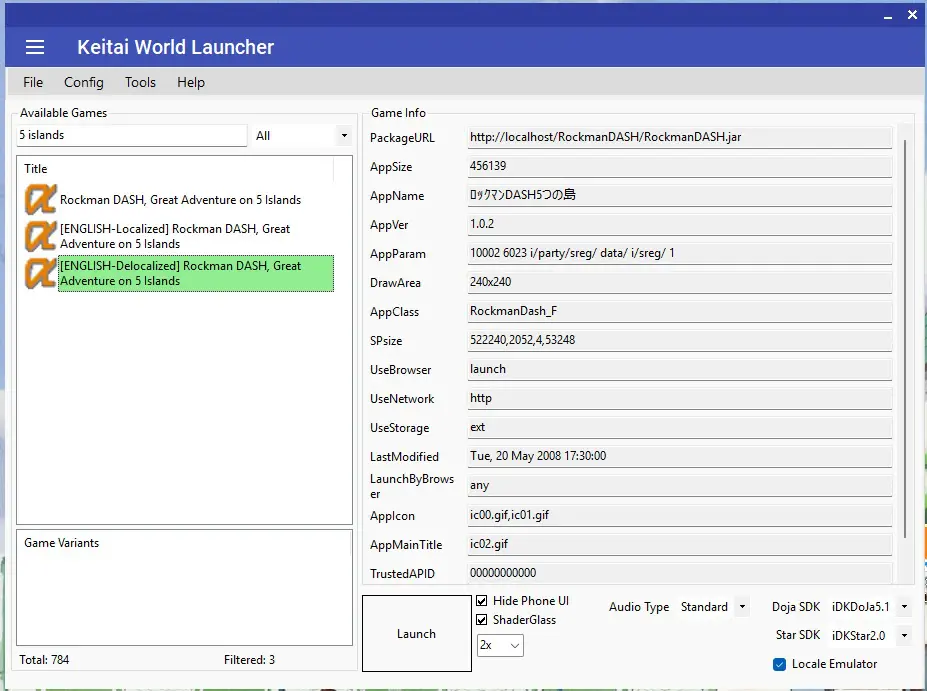
Task: Click the icon for Rockman DASH, Great Adventure on 5 Islands
Action: (41, 199)
